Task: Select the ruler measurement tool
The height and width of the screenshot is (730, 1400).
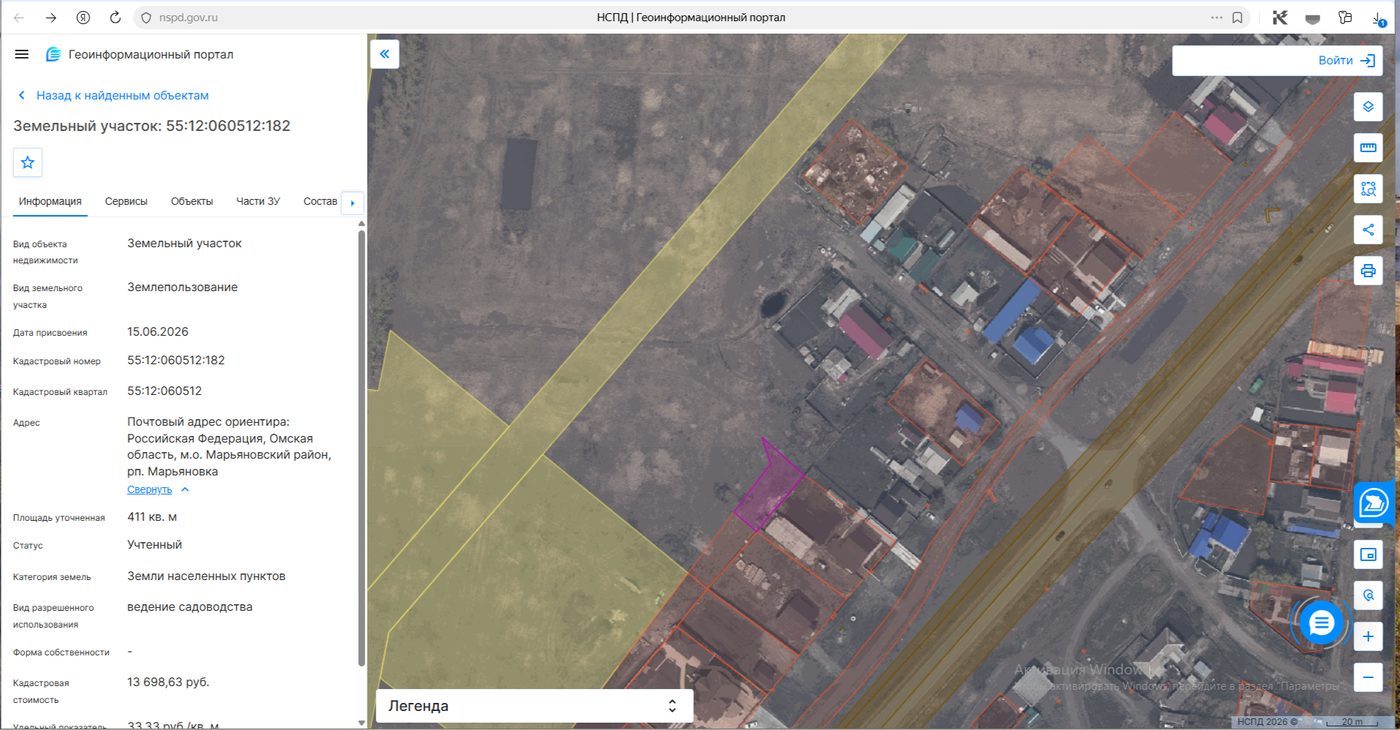Action: click(1368, 148)
